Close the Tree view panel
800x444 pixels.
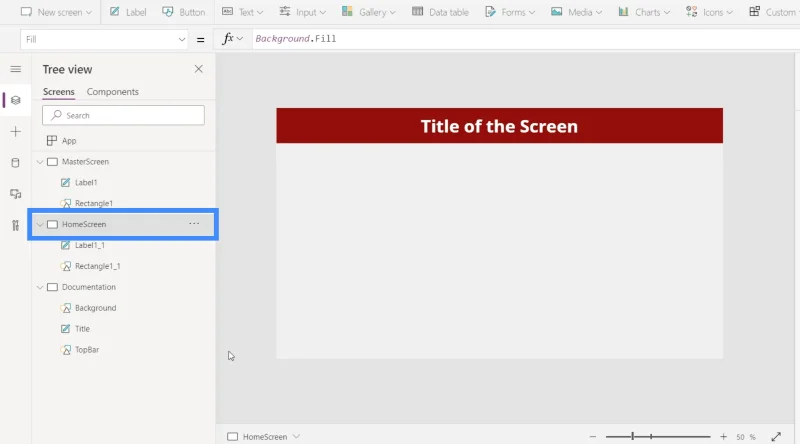(x=198, y=69)
